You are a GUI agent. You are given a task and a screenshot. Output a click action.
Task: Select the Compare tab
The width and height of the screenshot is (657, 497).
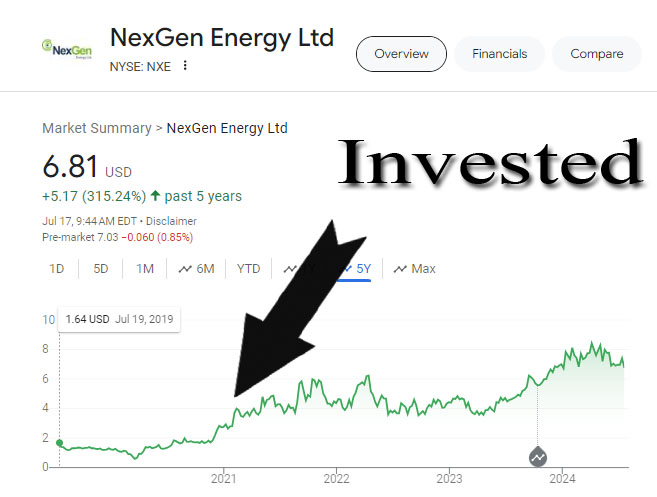[x=596, y=54]
